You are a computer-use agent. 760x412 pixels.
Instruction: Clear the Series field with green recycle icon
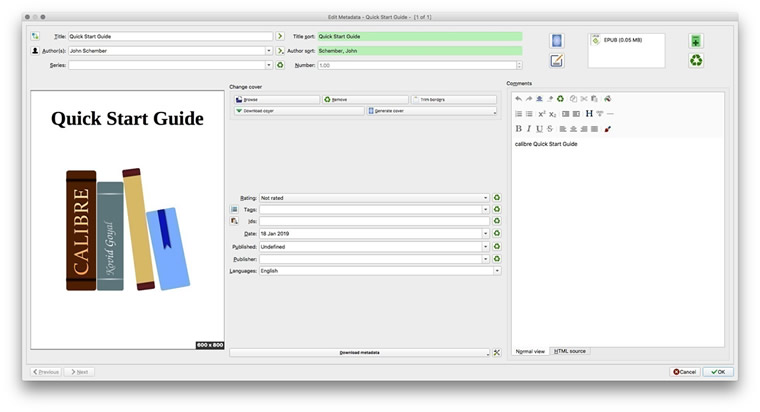[x=280, y=65]
